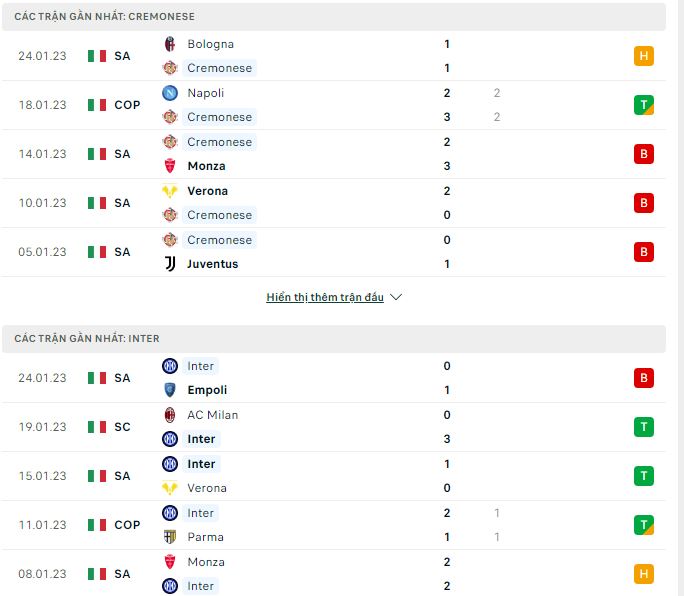The height and width of the screenshot is (596, 684).
Task: Open the Verona vs Cremonese match row
Action: [x=334, y=203]
